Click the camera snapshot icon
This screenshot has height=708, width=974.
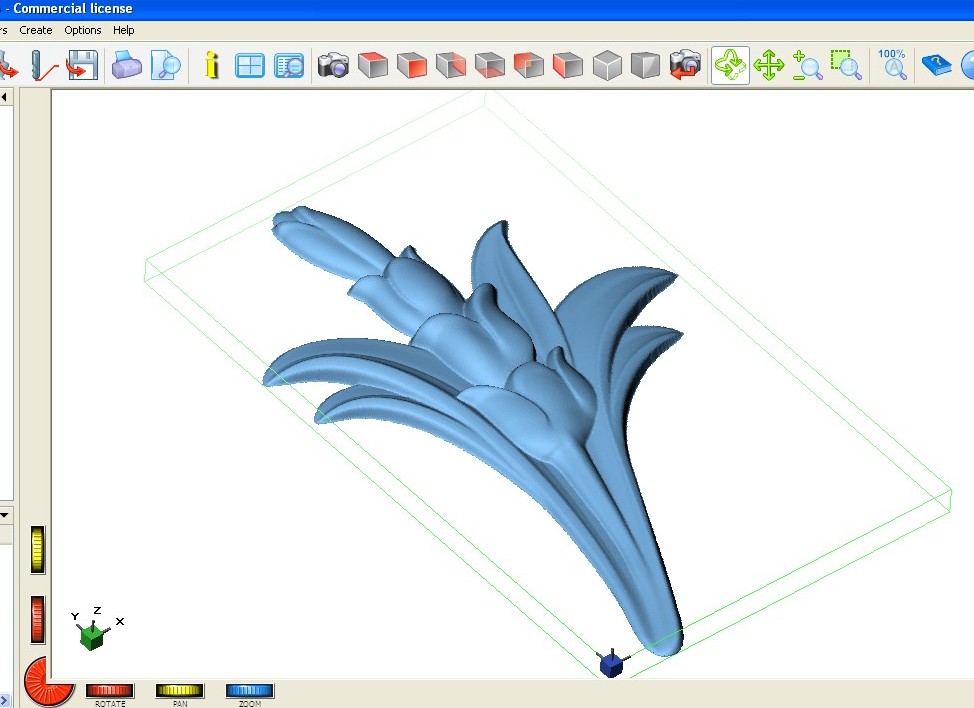coord(333,66)
